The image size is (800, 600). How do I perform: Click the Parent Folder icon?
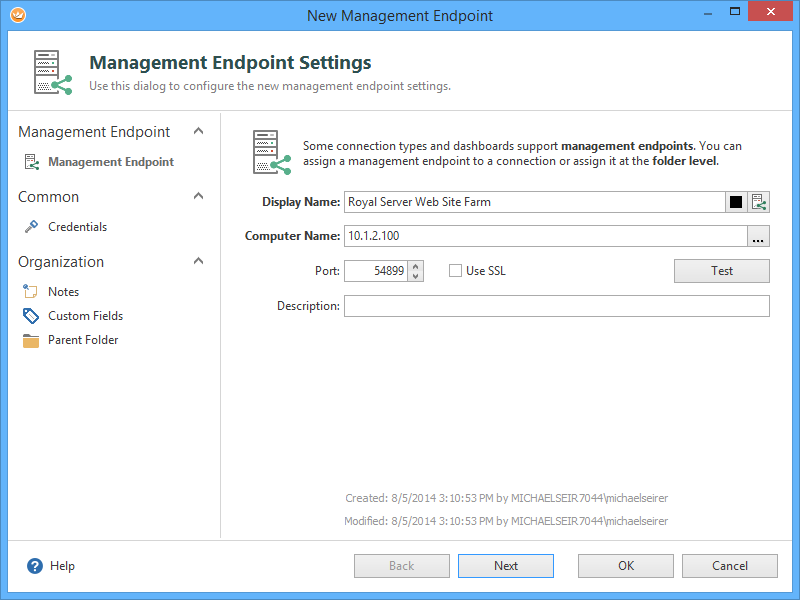31,340
